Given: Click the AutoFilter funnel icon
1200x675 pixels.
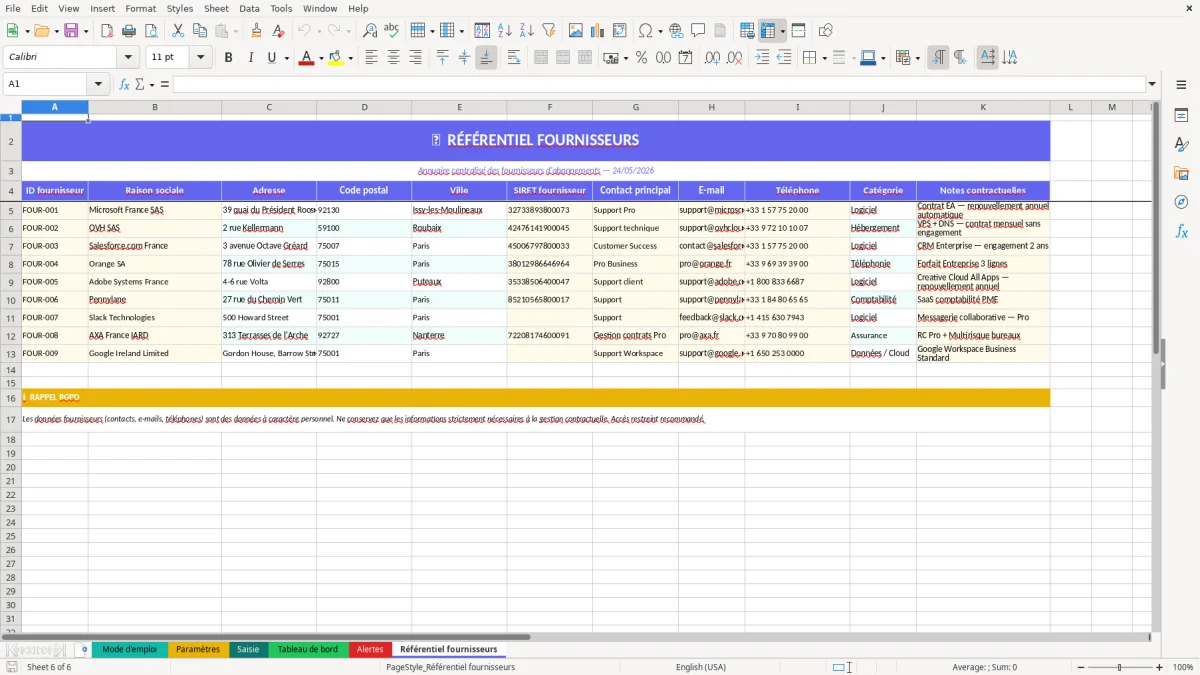Looking at the screenshot, I should coord(548,31).
